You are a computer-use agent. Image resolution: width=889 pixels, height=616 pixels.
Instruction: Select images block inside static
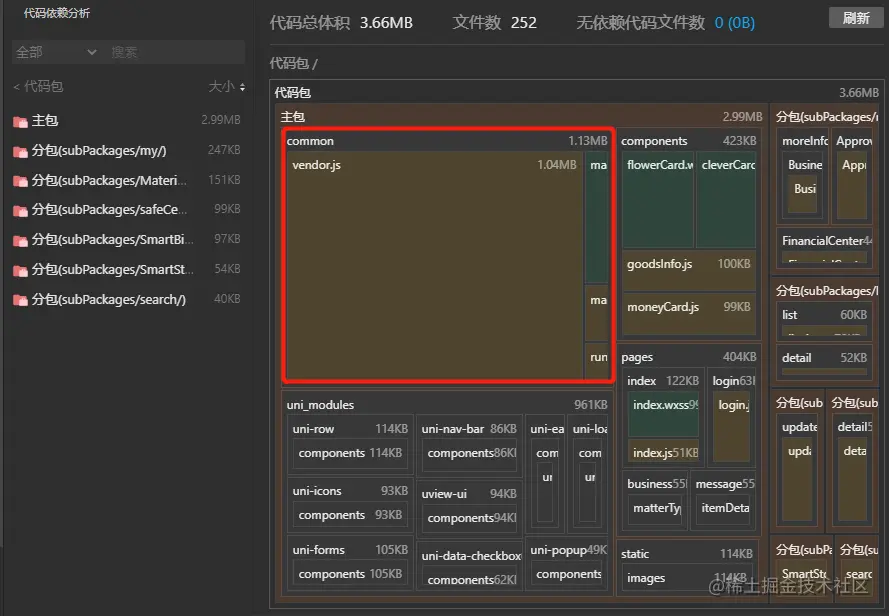689,578
